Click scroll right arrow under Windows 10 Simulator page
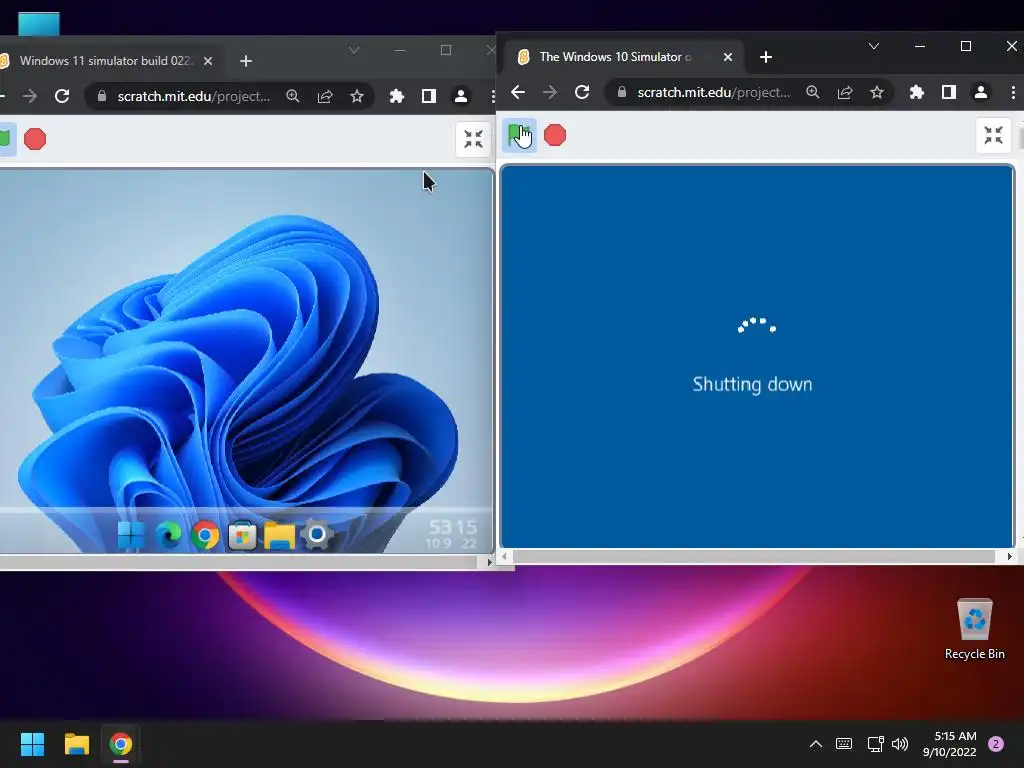1024x768 pixels. click(1010, 556)
